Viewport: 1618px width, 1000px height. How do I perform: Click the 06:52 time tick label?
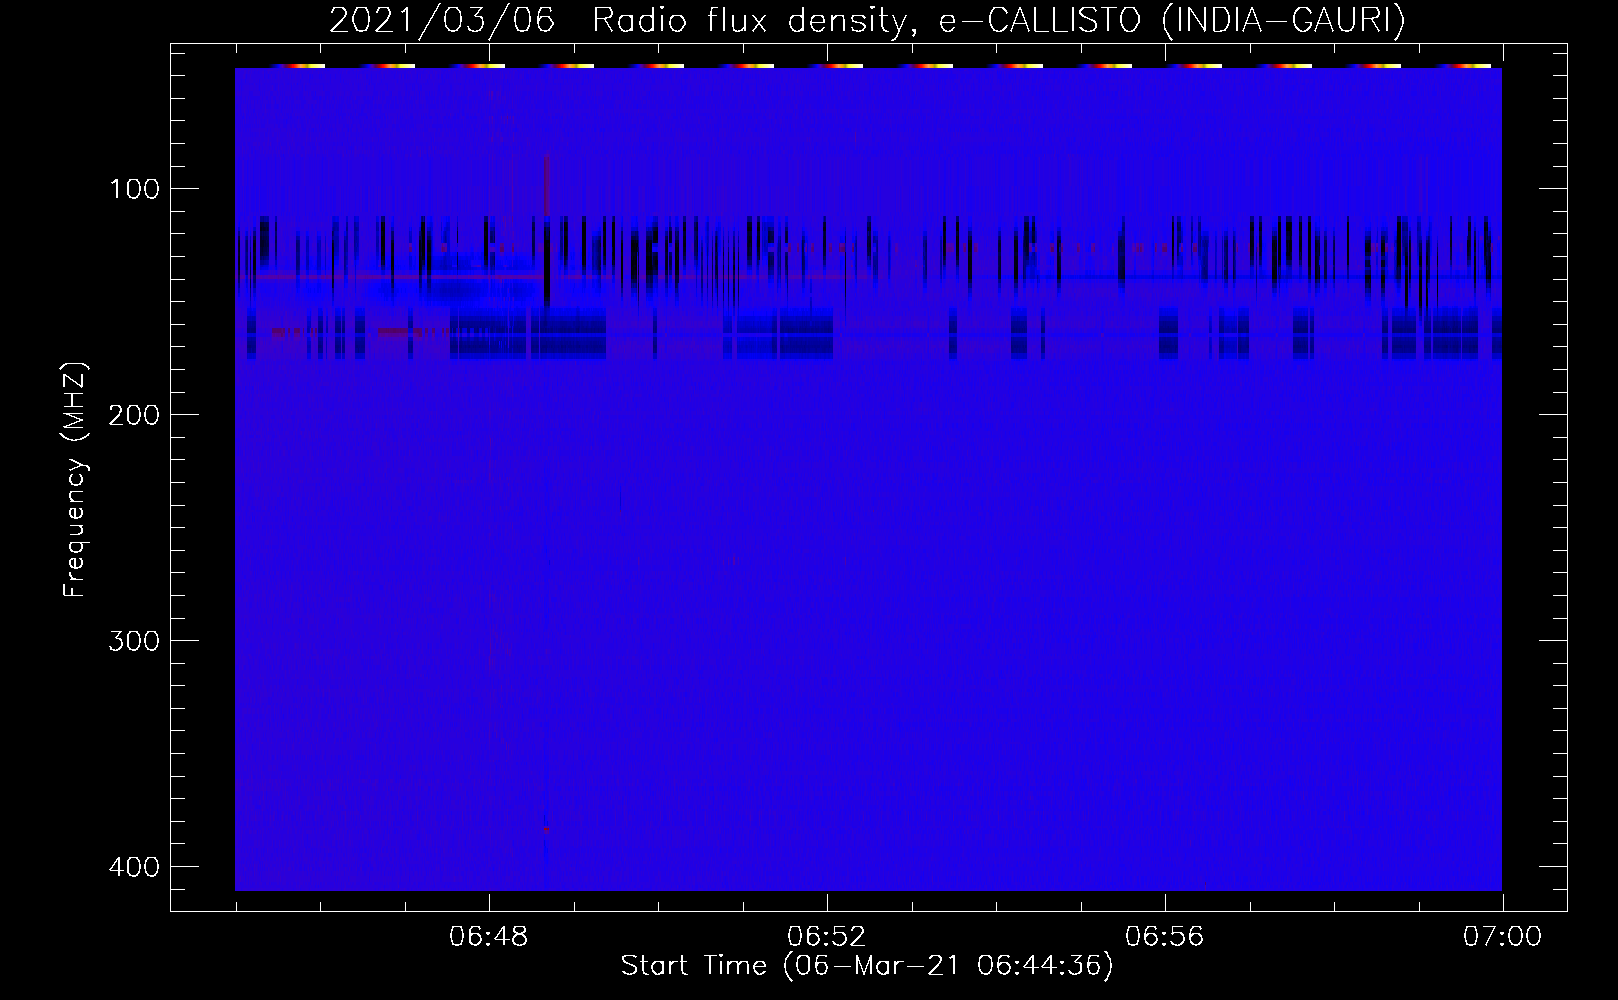(827, 937)
